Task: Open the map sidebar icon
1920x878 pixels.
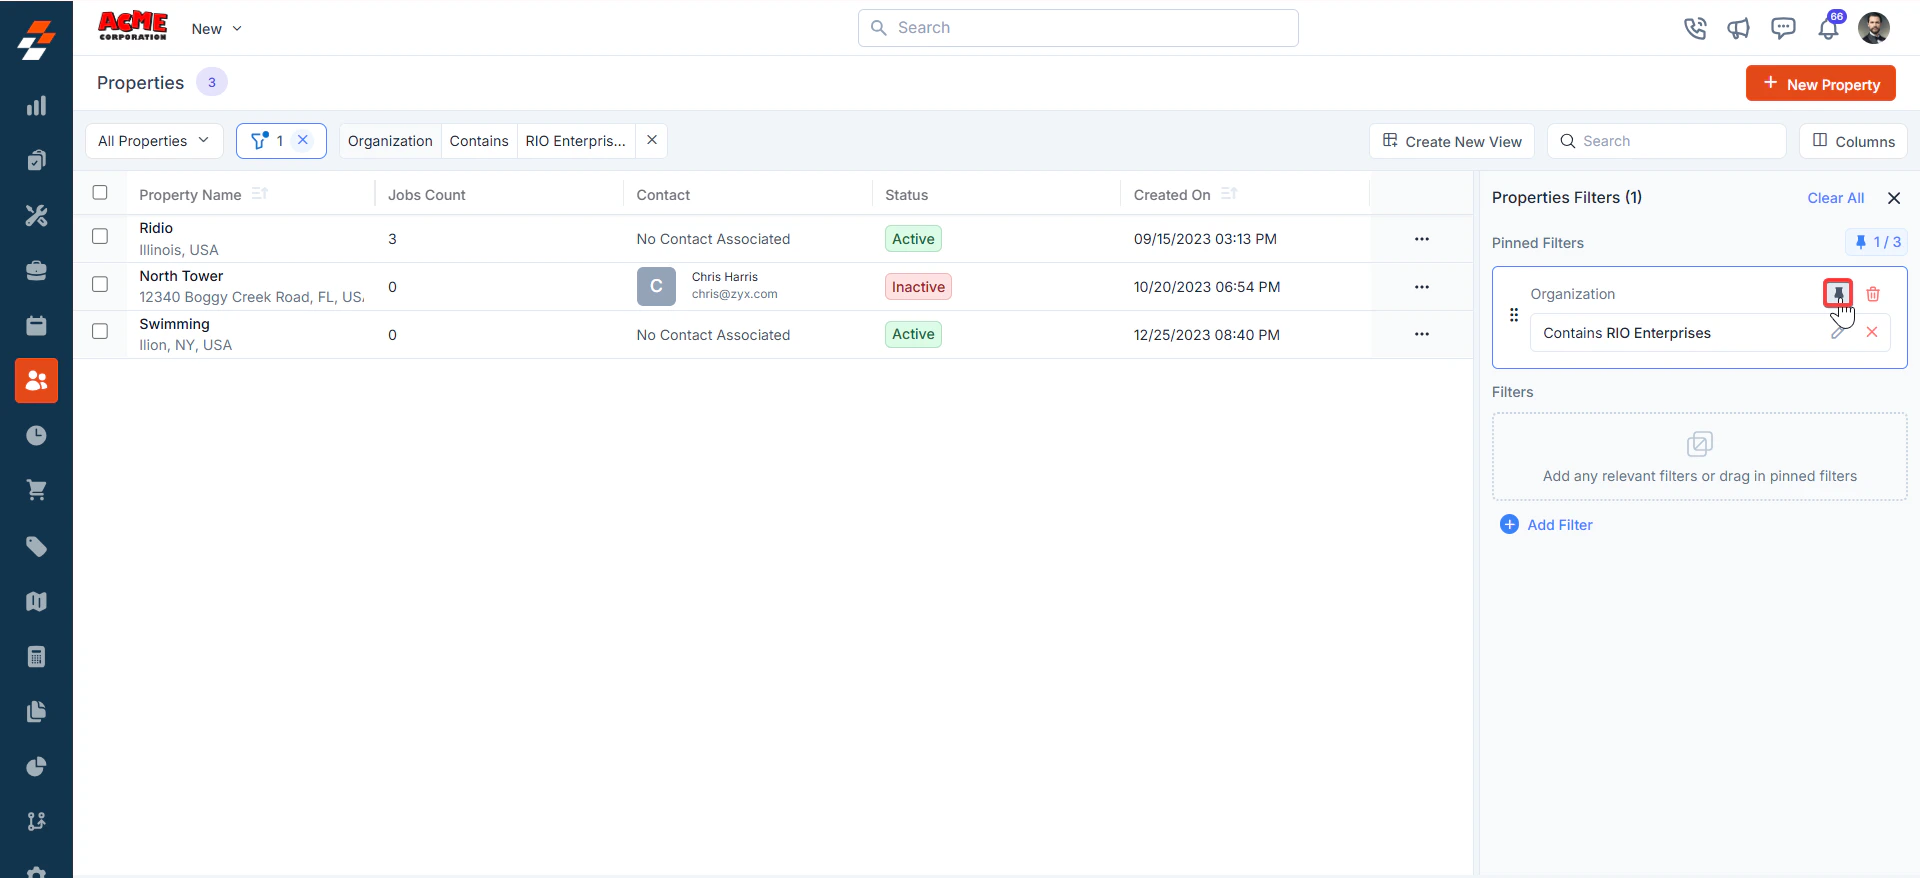Action: pyautogui.click(x=36, y=601)
